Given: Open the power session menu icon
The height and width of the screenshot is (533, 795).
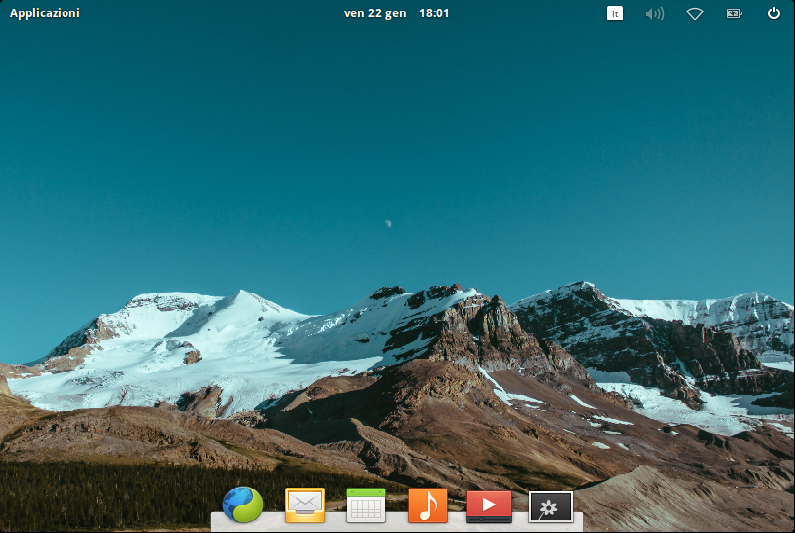Looking at the screenshot, I should [x=773, y=13].
